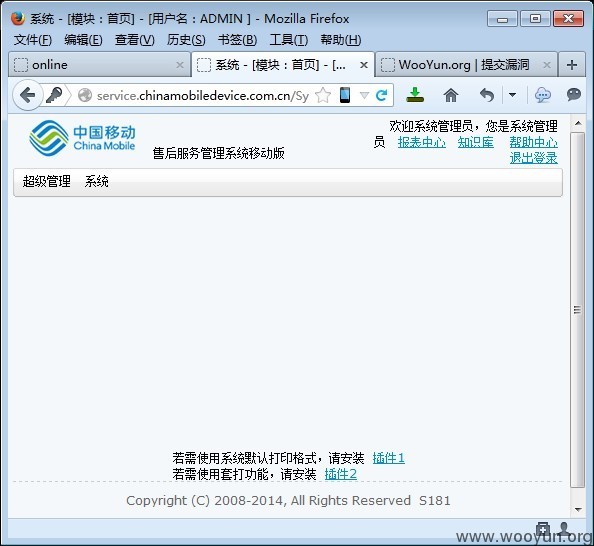This screenshot has width=594, height=546.
Task: Minimize the Firefox window
Action: pyautogui.click(x=502, y=19)
